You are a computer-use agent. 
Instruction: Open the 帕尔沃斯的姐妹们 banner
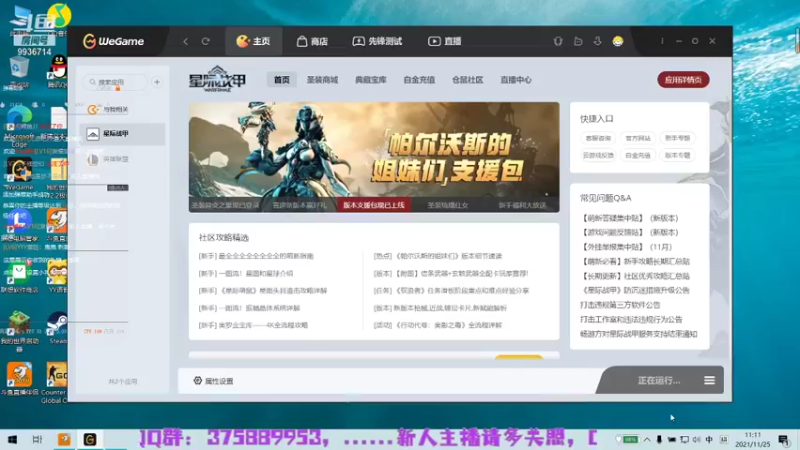[374, 150]
